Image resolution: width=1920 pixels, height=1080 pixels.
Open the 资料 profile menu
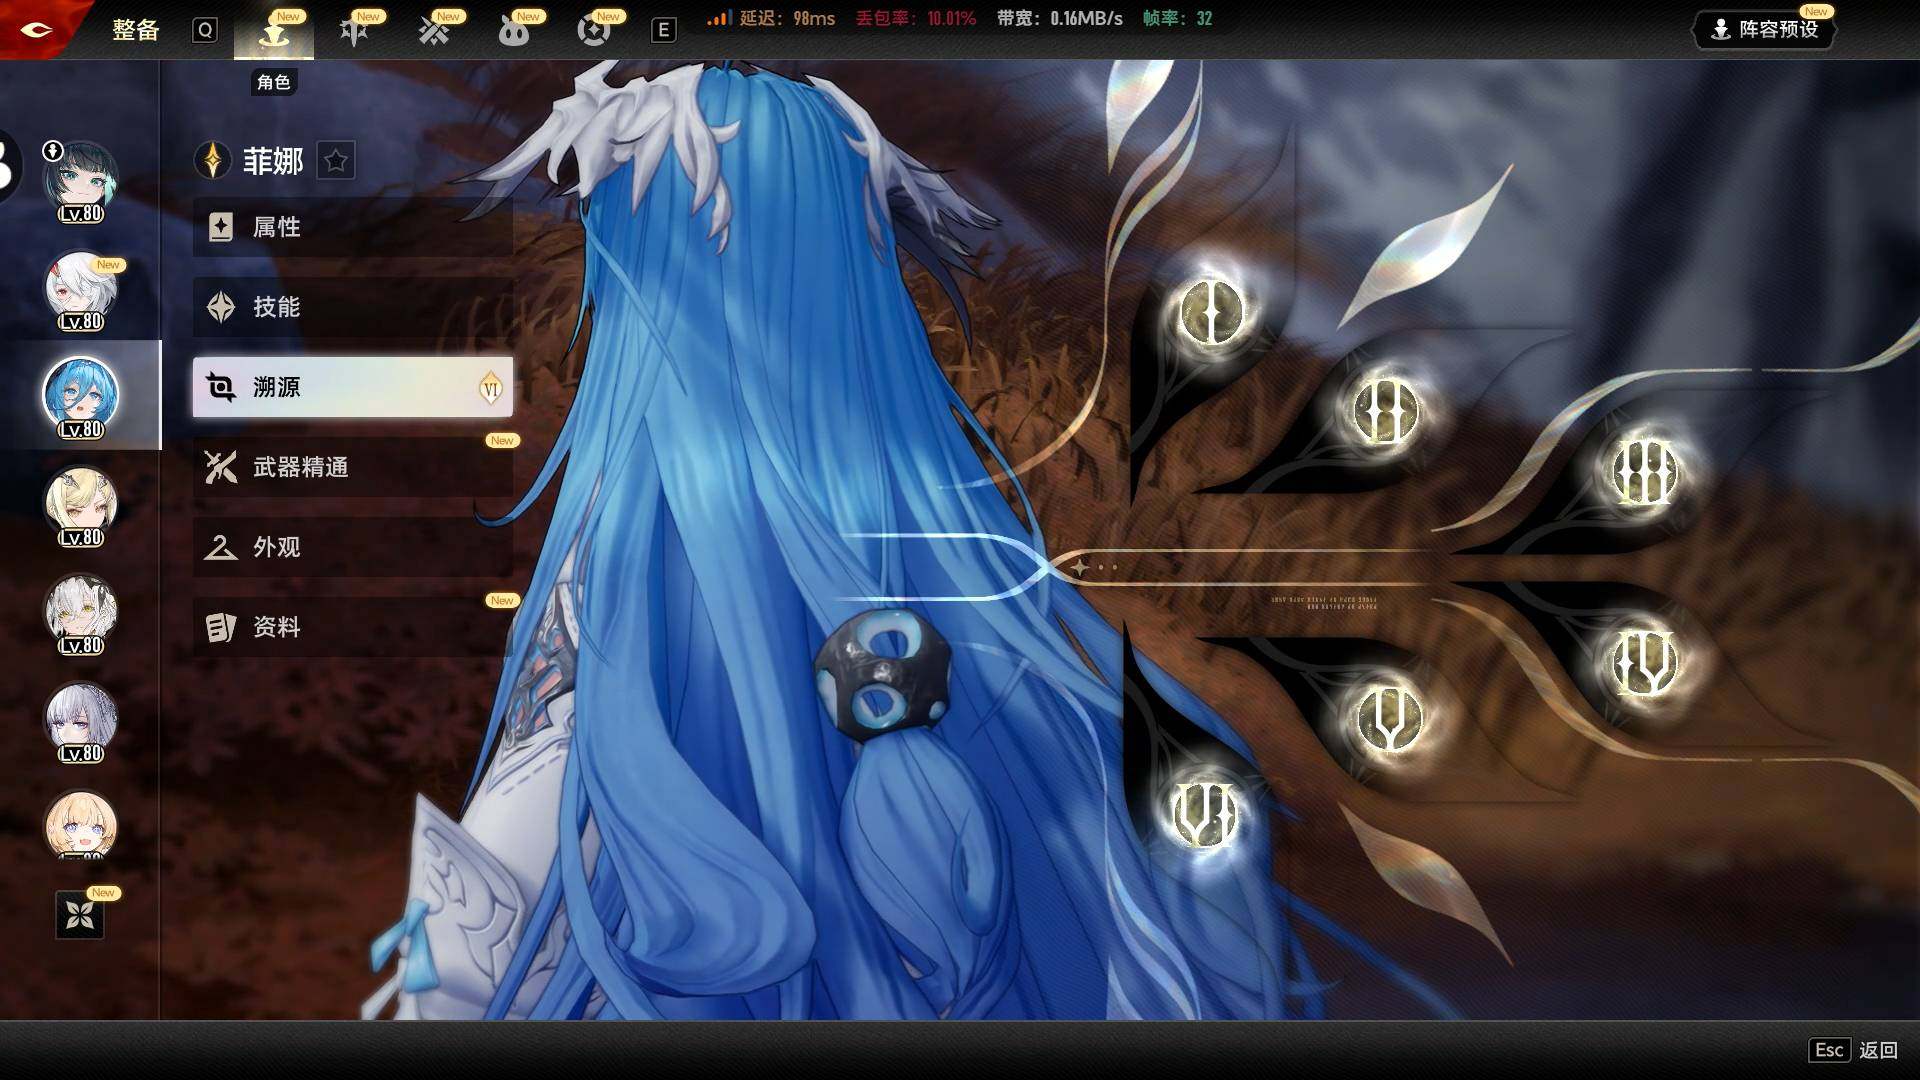[x=353, y=627]
